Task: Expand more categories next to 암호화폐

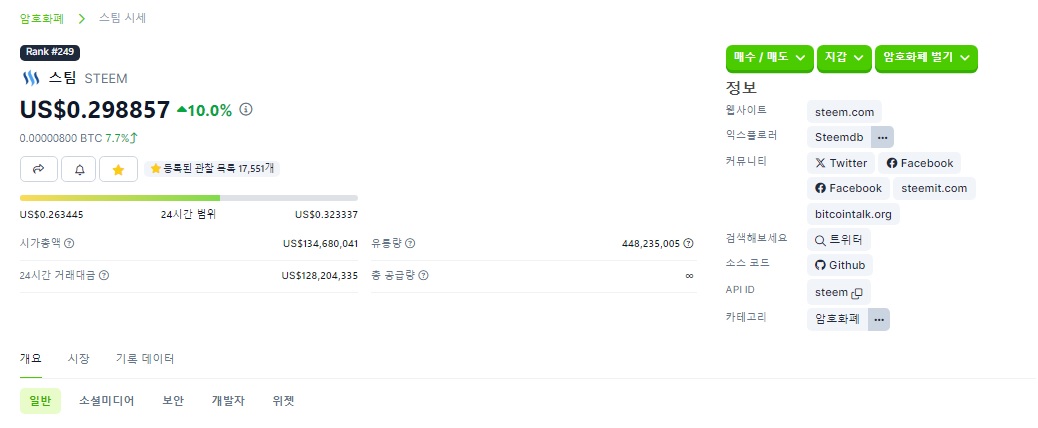Action: pyautogui.click(x=878, y=319)
